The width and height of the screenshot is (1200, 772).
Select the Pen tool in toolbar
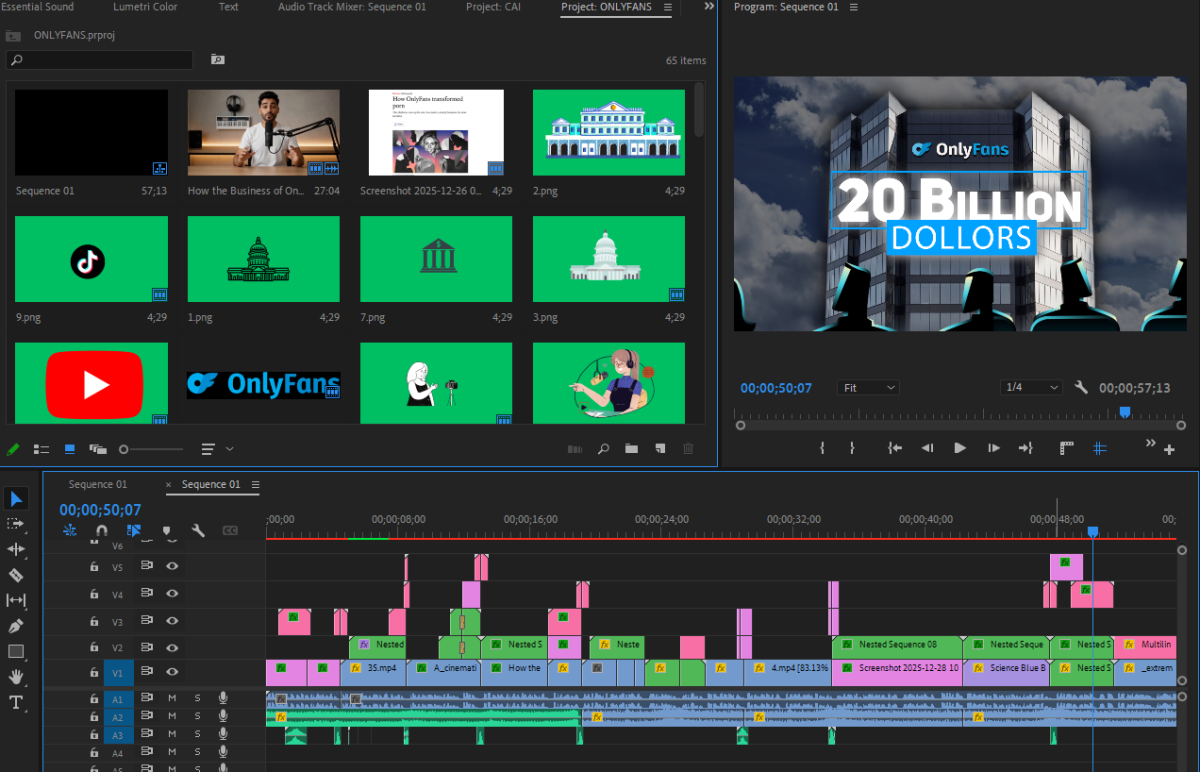point(16,626)
